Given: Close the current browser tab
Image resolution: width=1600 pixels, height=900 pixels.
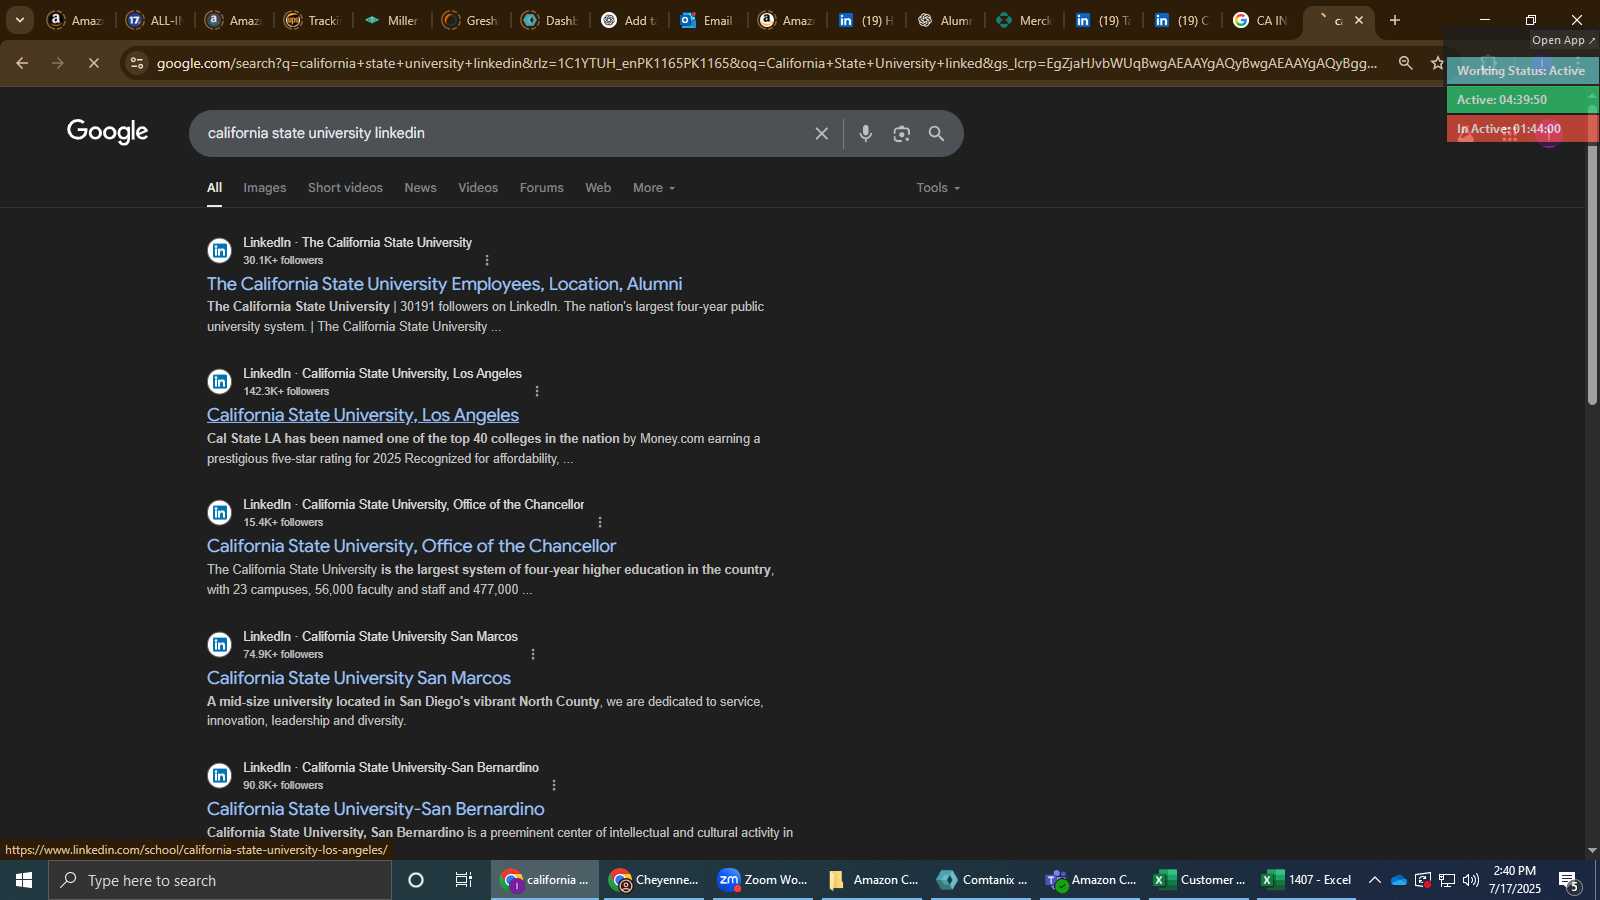Looking at the screenshot, I should [1359, 20].
